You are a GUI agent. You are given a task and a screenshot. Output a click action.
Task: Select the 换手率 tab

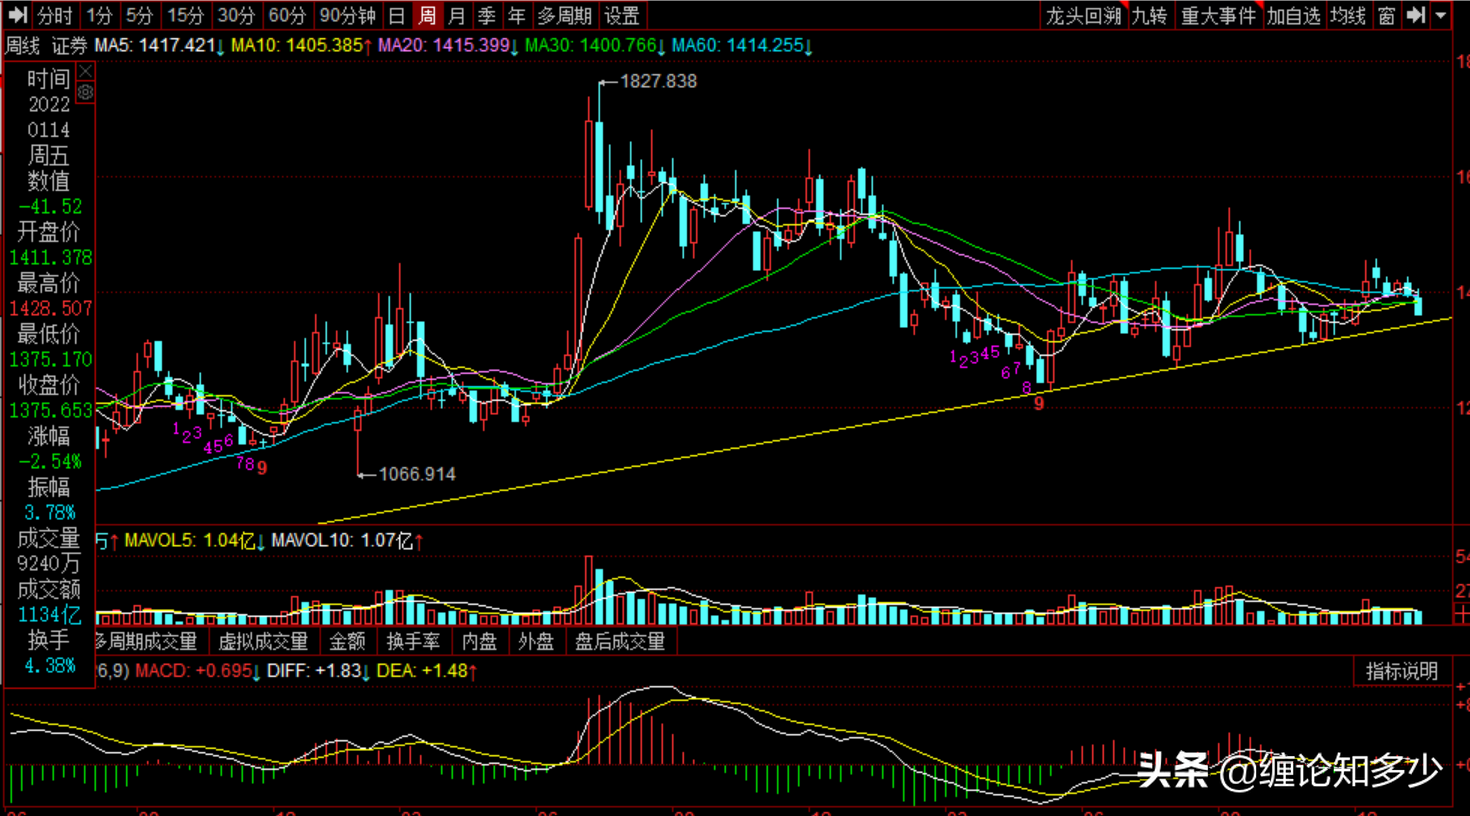(x=413, y=641)
